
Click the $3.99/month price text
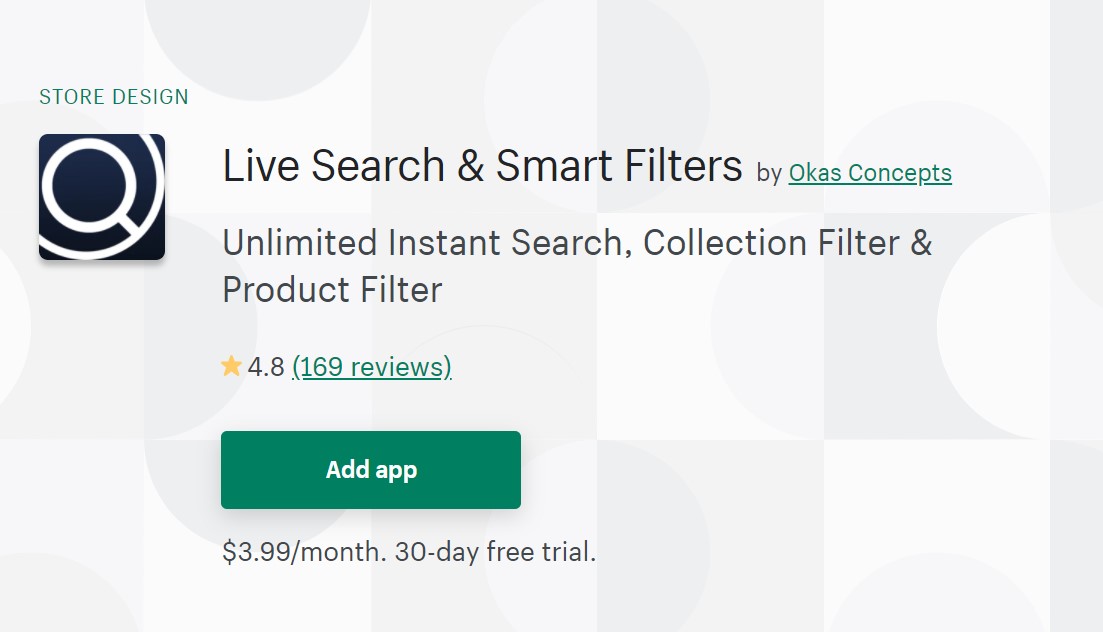click(304, 552)
